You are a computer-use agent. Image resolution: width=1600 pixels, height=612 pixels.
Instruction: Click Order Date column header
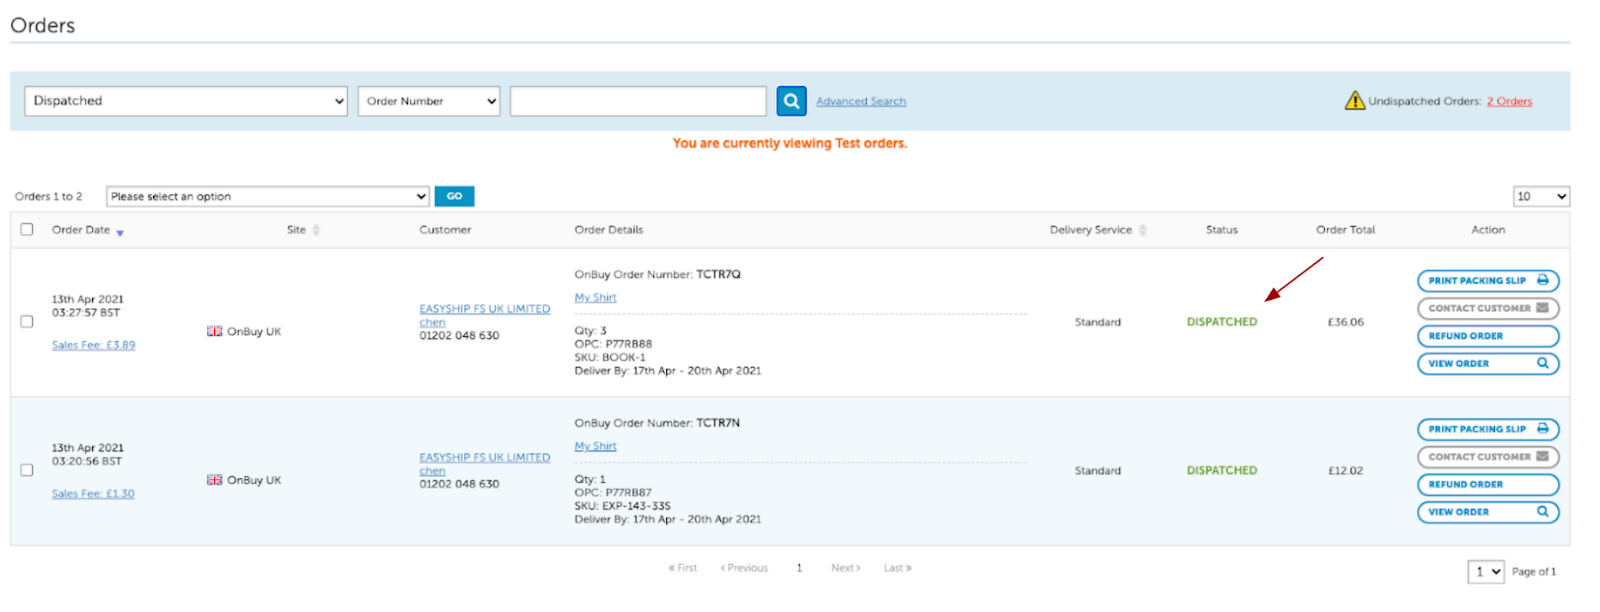coord(81,230)
